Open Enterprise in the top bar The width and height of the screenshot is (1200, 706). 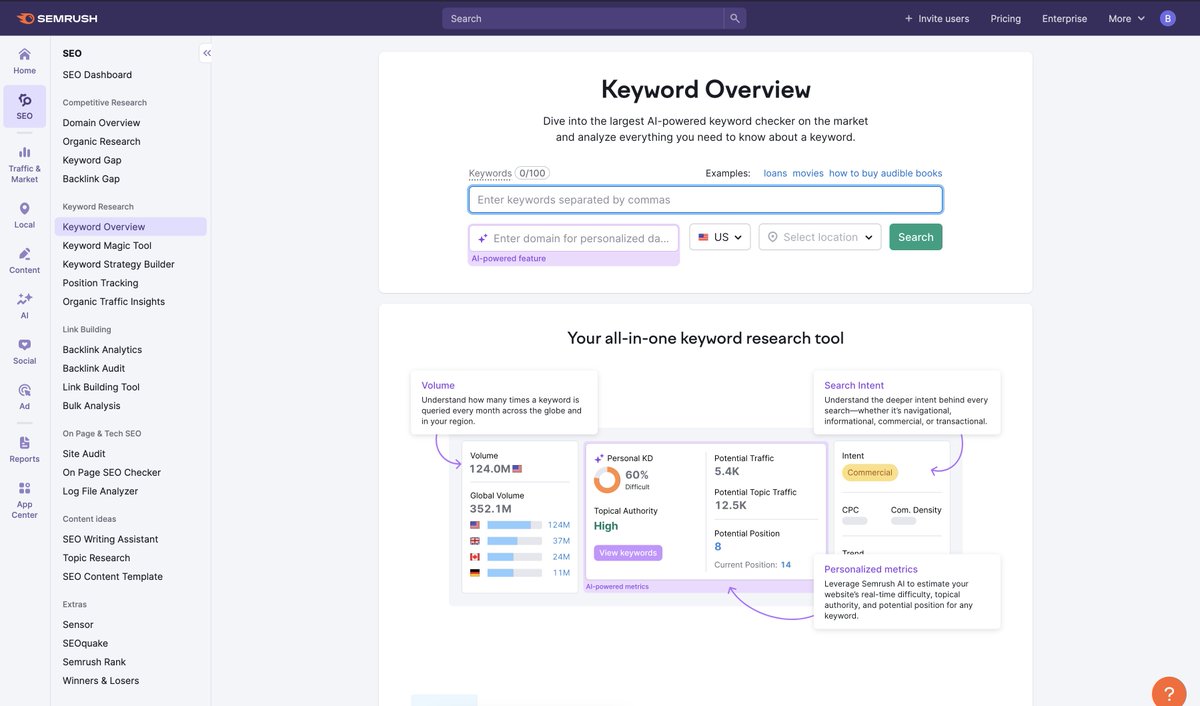click(1064, 18)
